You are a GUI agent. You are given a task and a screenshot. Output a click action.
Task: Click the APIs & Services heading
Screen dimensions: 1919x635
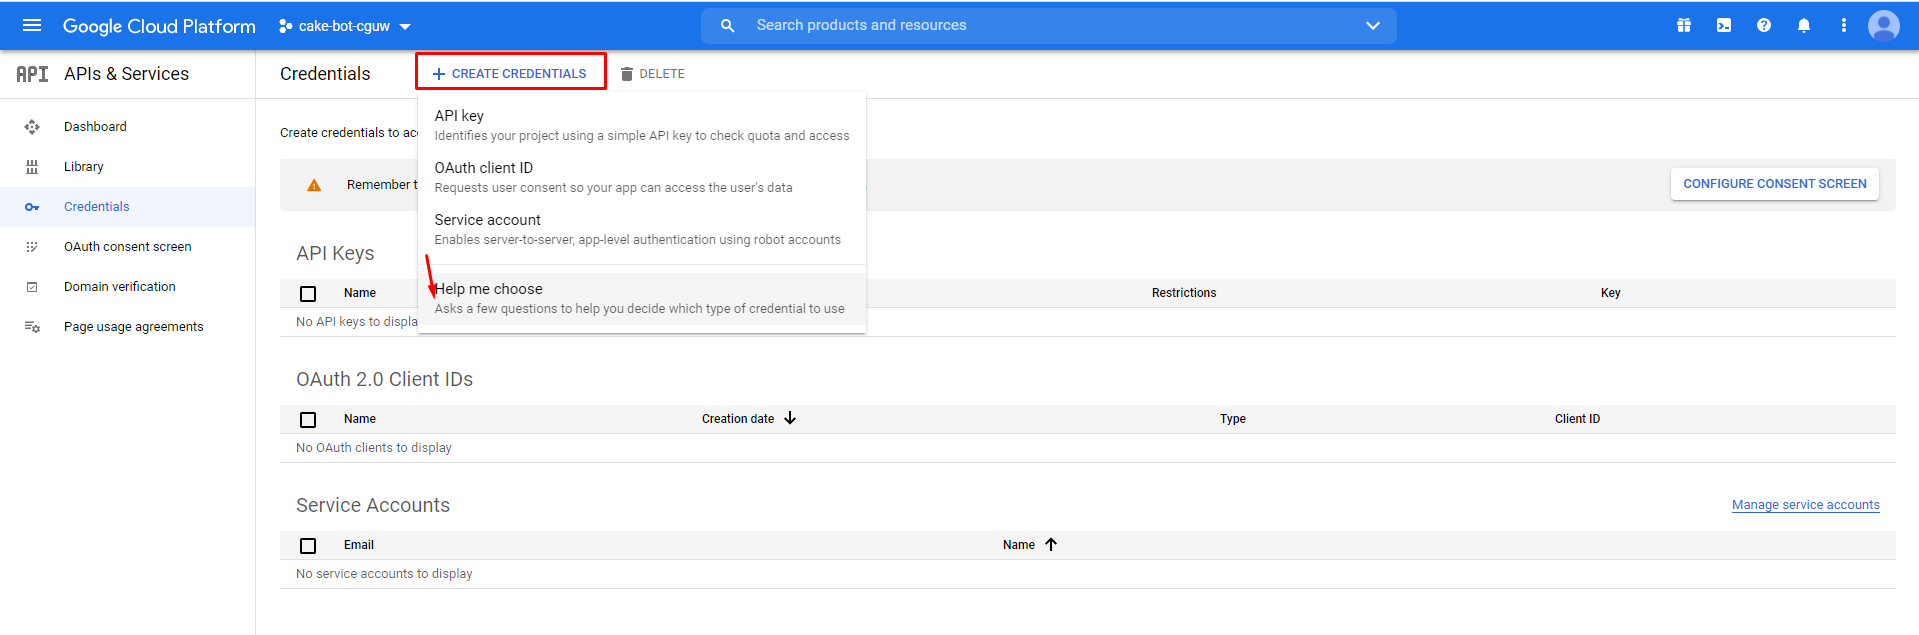pyautogui.click(x=126, y=74)
